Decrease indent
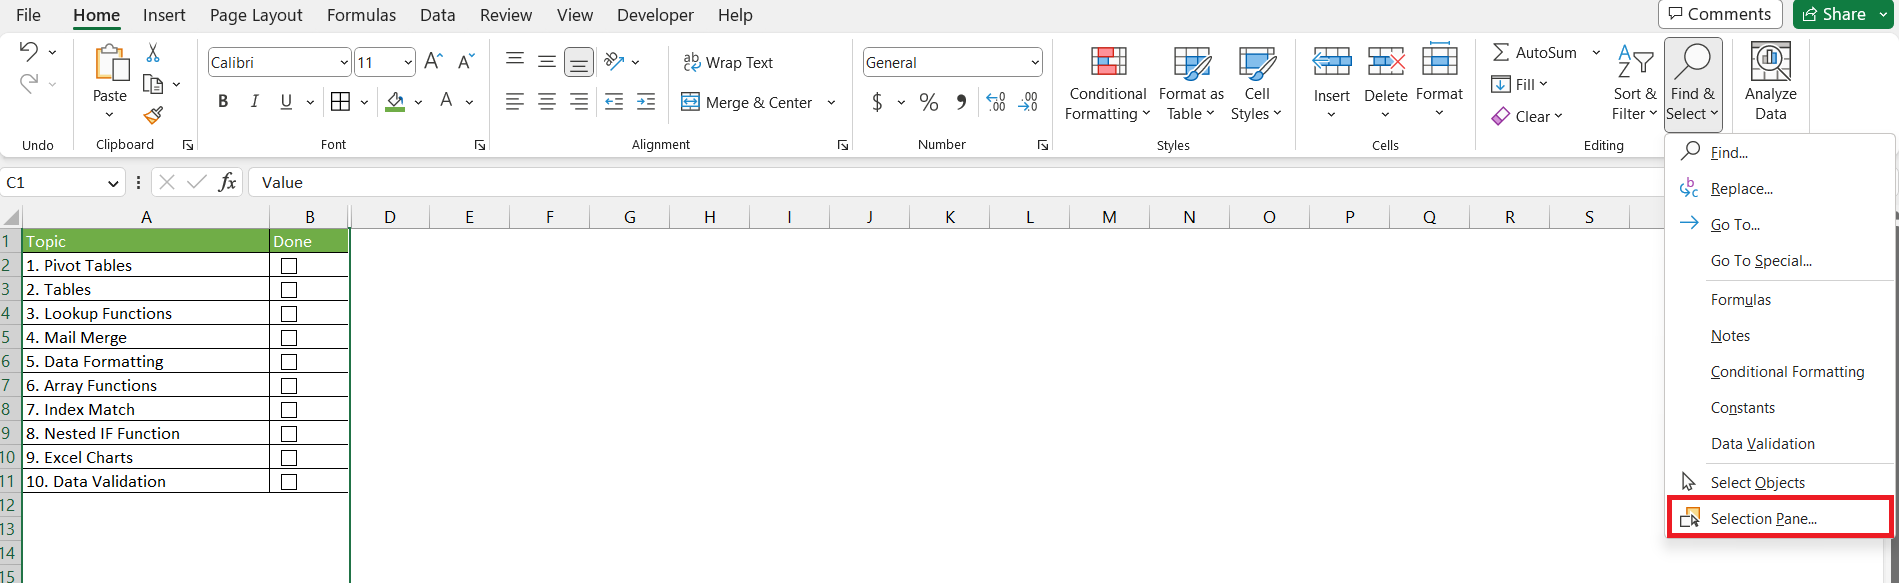This screenshot has width=1899, height=583. point(614,101)
